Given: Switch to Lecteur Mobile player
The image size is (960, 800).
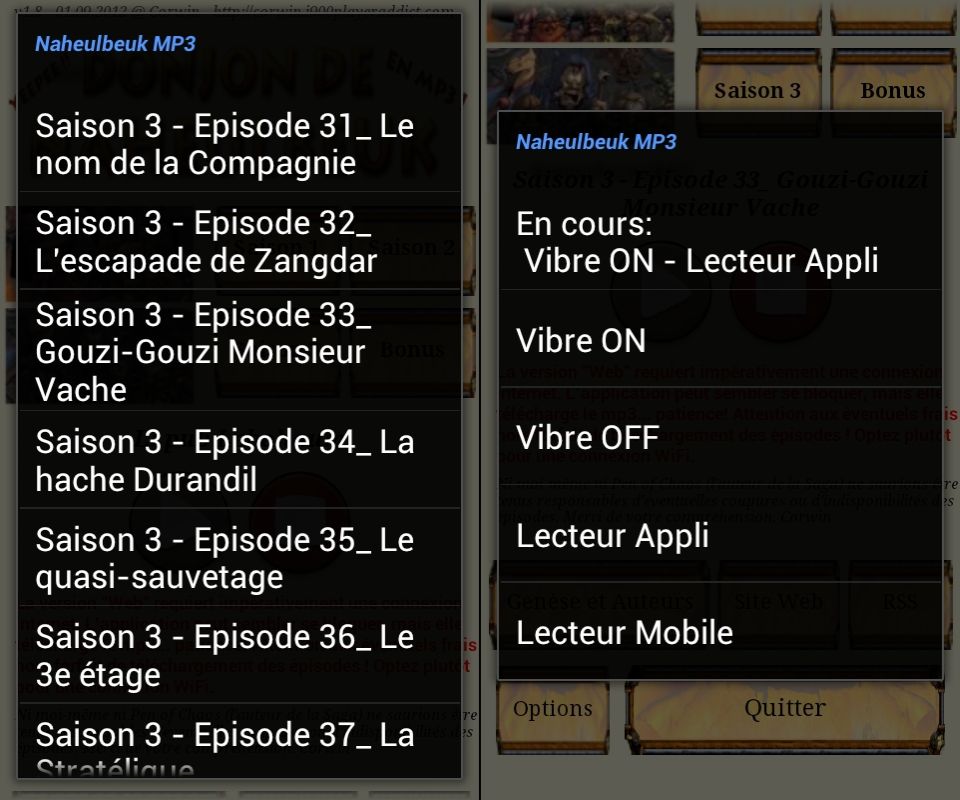Looking at the screenshot, I should click(x=720, y=631).
